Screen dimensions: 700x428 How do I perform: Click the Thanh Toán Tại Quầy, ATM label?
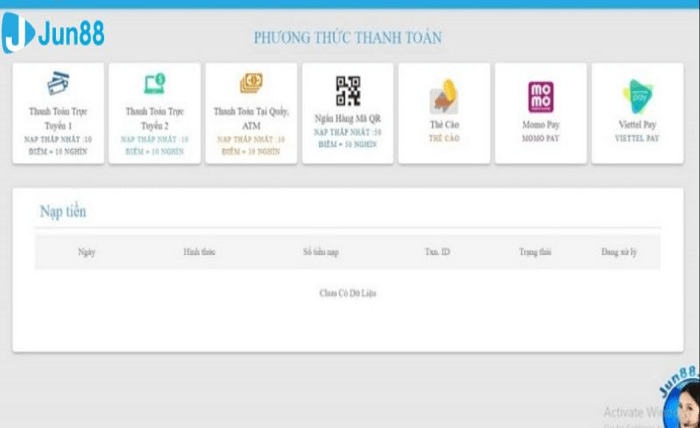(x=251, y=118)
